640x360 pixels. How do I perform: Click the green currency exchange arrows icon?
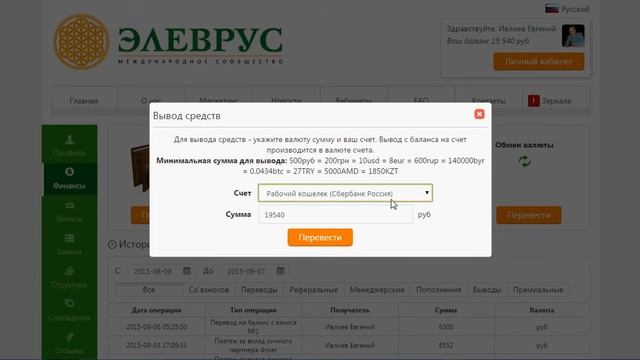pyautogui.click(x=524, y=162)
